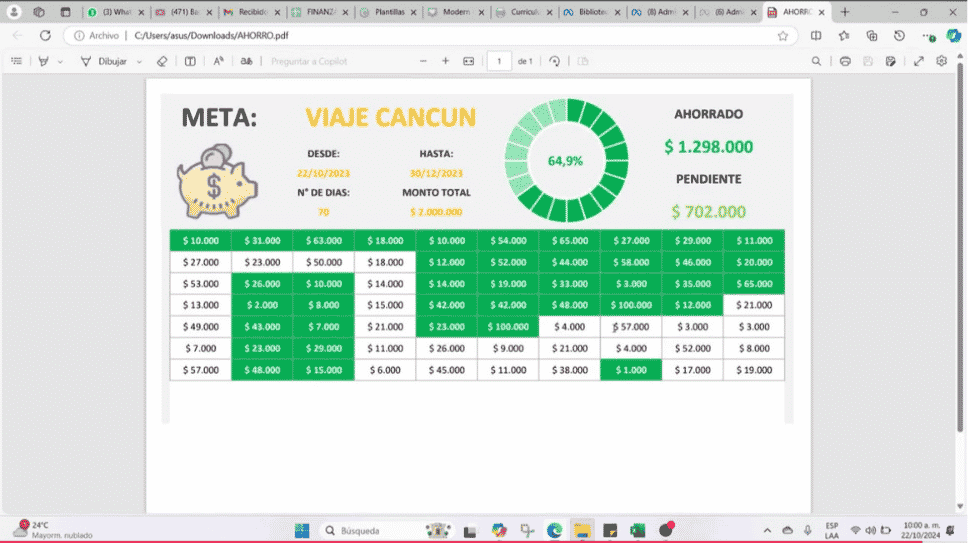
Task: Close the Plantillas tab
Action: [414, 12]
